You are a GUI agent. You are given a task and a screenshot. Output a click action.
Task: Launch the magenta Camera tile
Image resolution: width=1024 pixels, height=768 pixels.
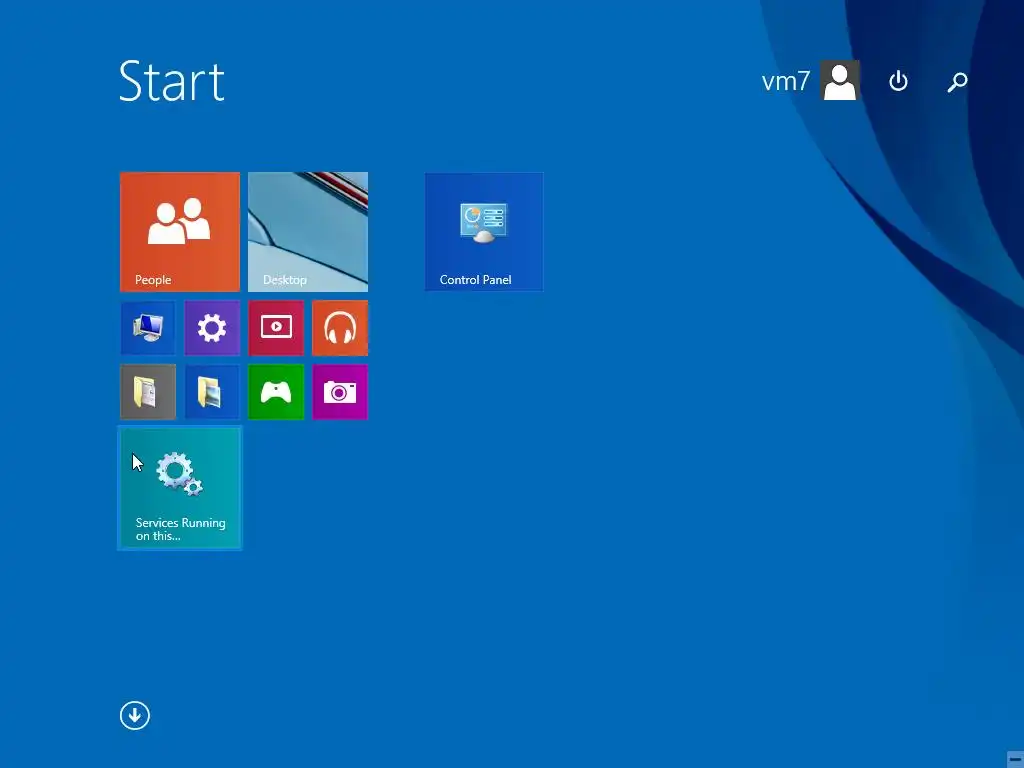tap(340, 392)
